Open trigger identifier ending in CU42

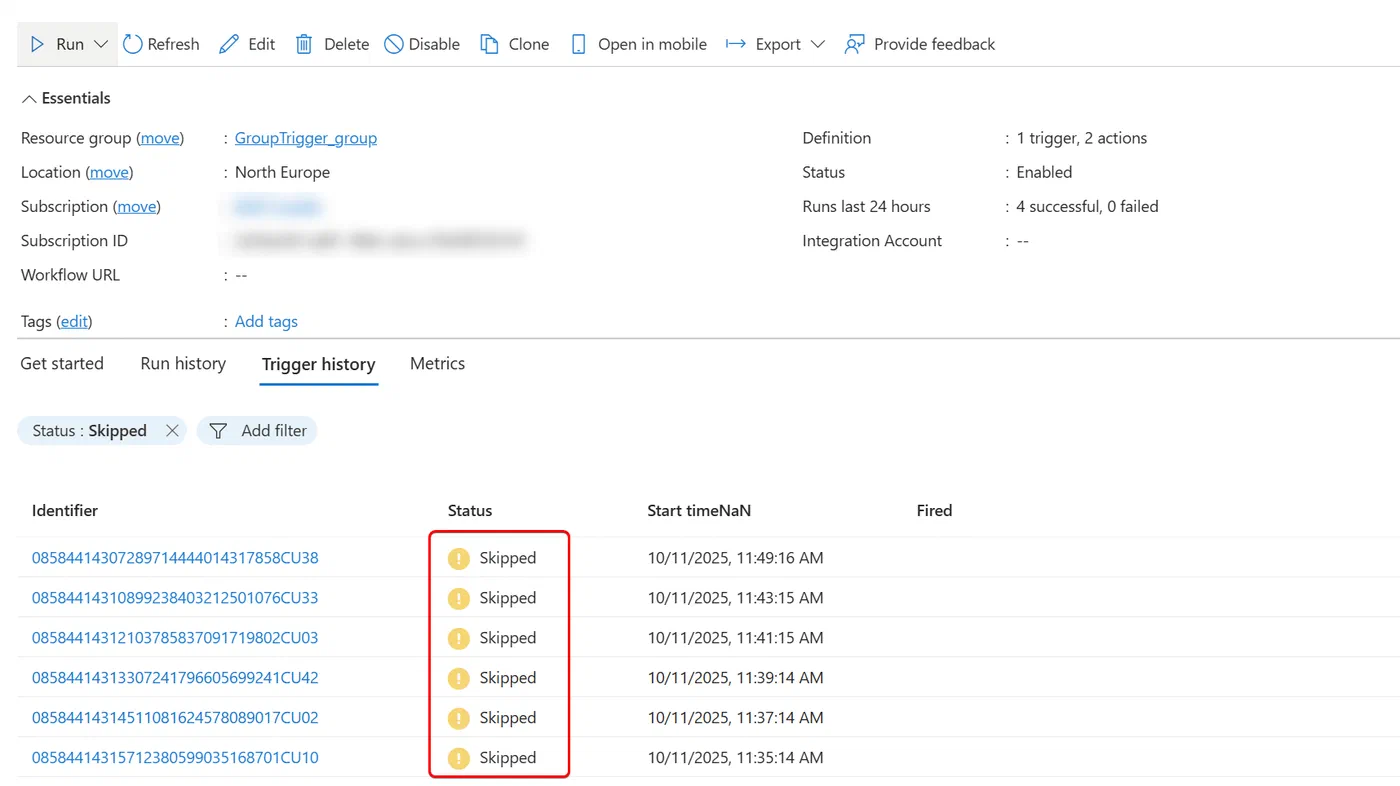click(x=175, y=678)
